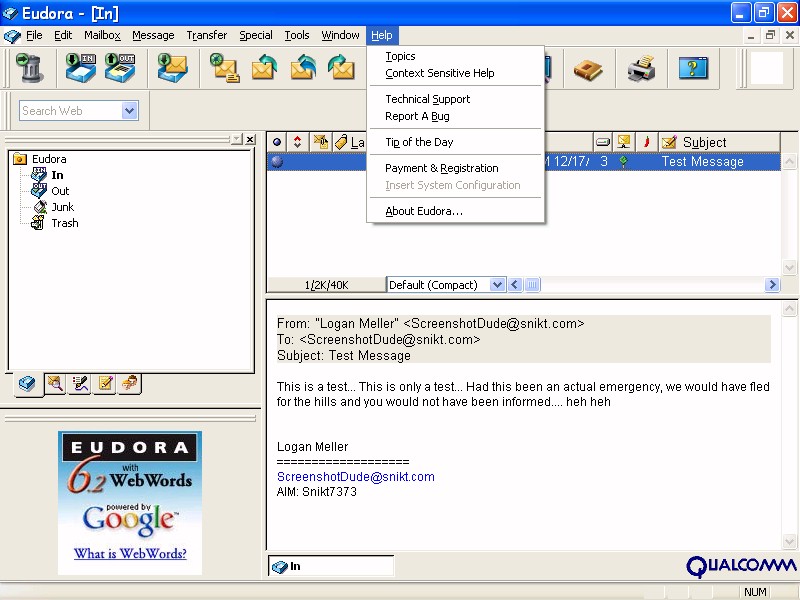The image size is (800, 600).
Task: Close the open Help menu
Action: (382, 35)
